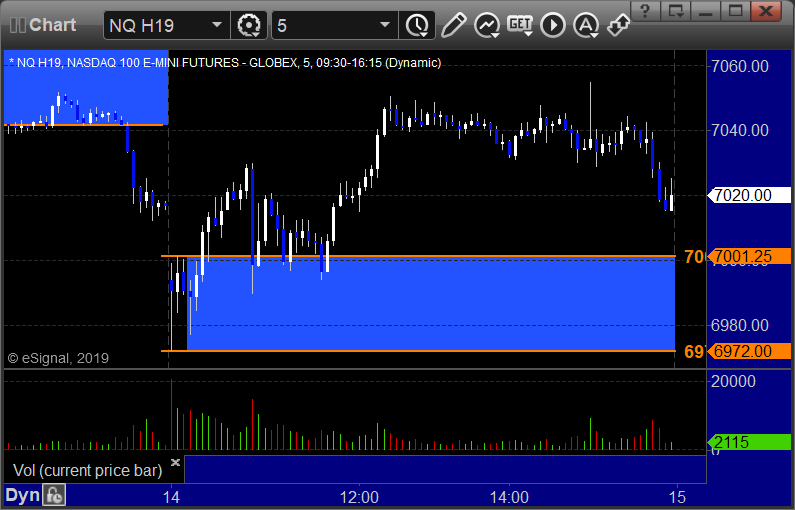The image size is (795, 510).
Task: Close the Vol study panel
Action: (175, 462)
